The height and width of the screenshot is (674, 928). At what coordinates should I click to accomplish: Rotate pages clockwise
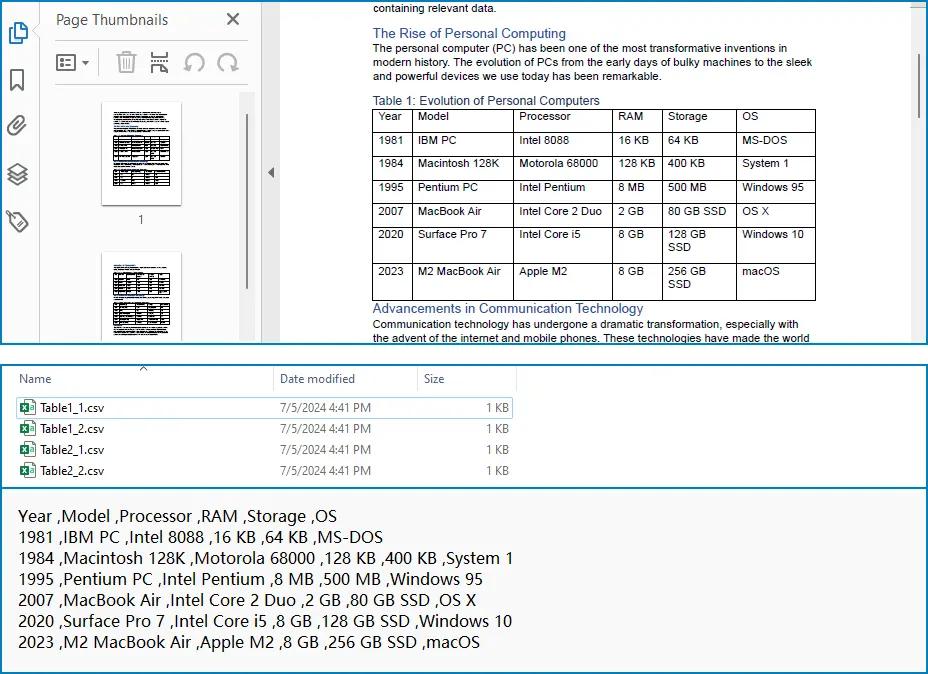pyautogui.click(x=227, y=62)
